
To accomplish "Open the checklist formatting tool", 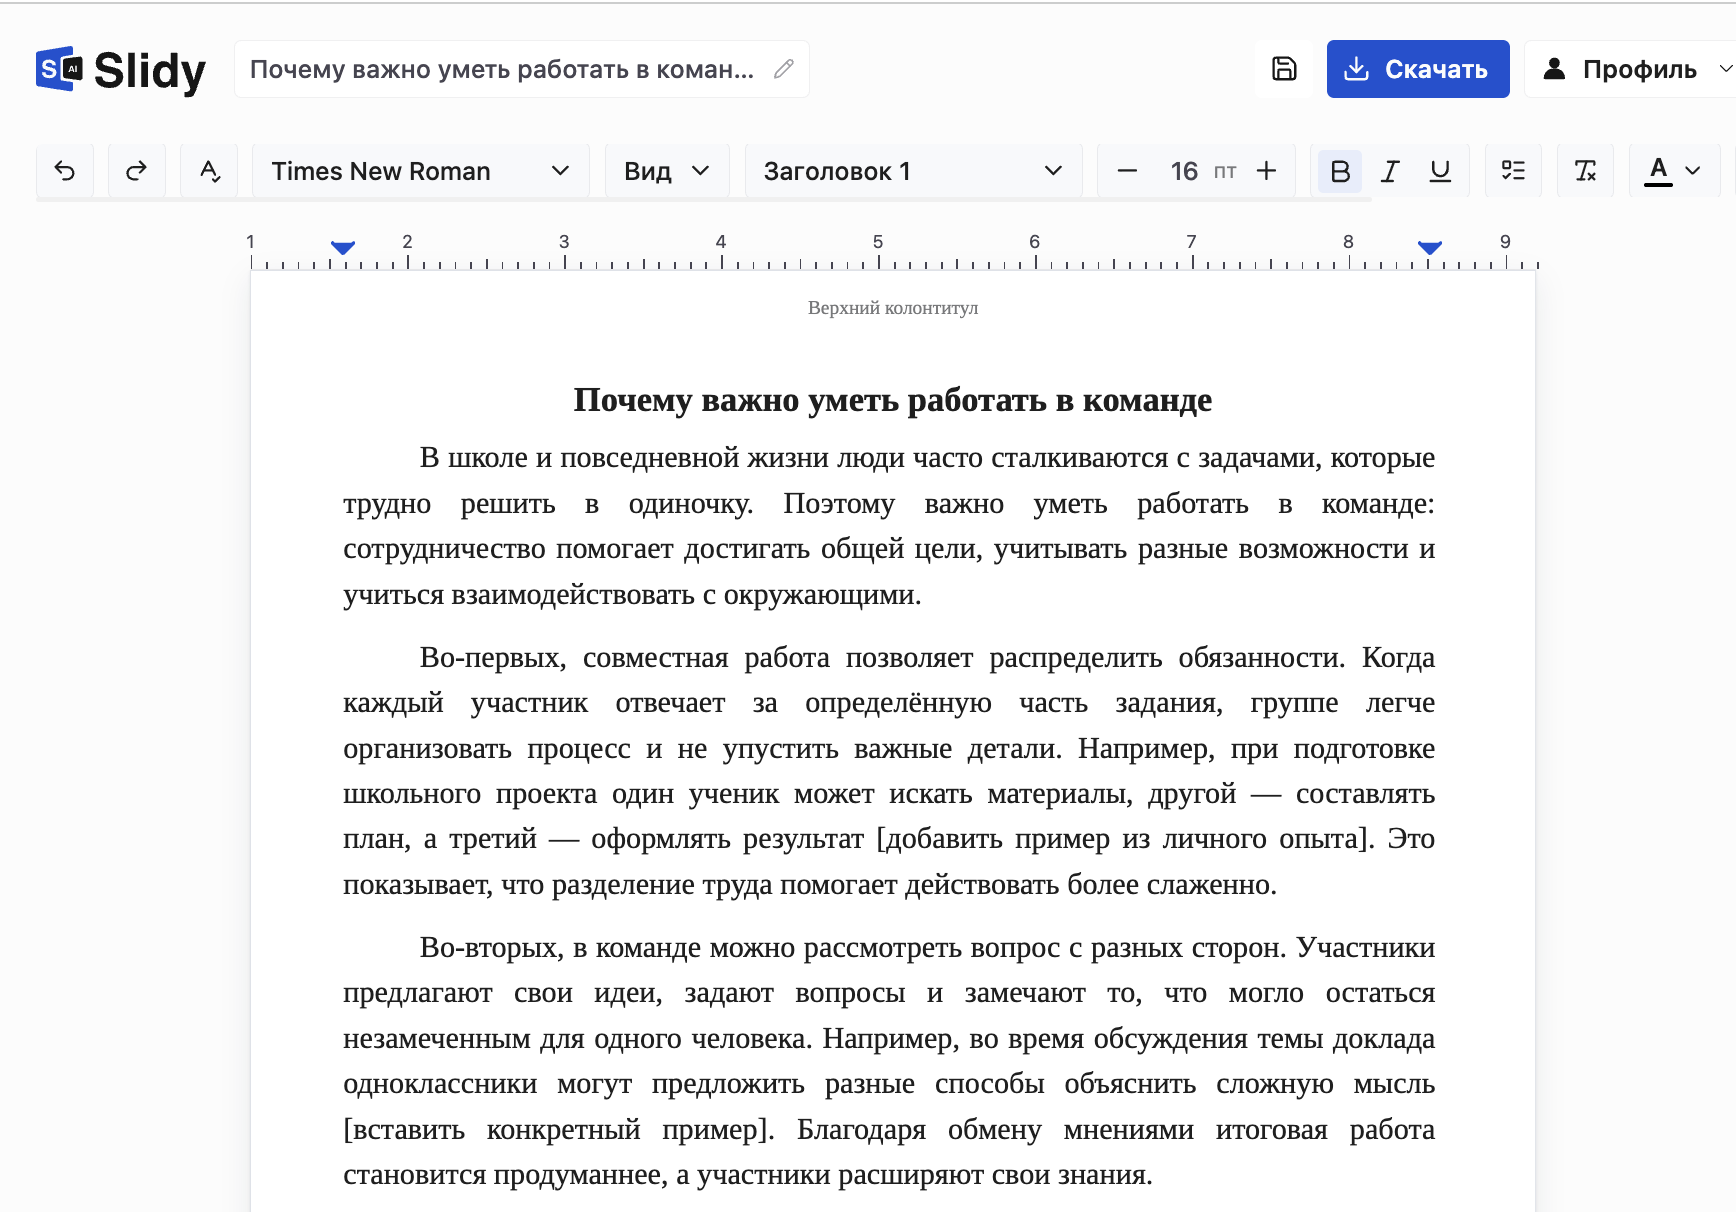I will pyautogui.click(x=1513, y=171).
